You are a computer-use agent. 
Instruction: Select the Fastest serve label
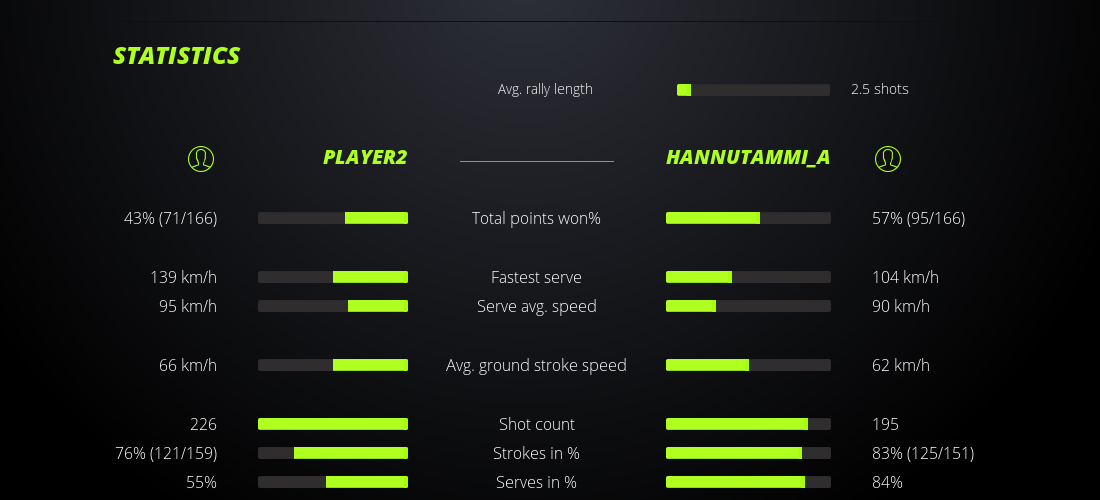[536, 277]
